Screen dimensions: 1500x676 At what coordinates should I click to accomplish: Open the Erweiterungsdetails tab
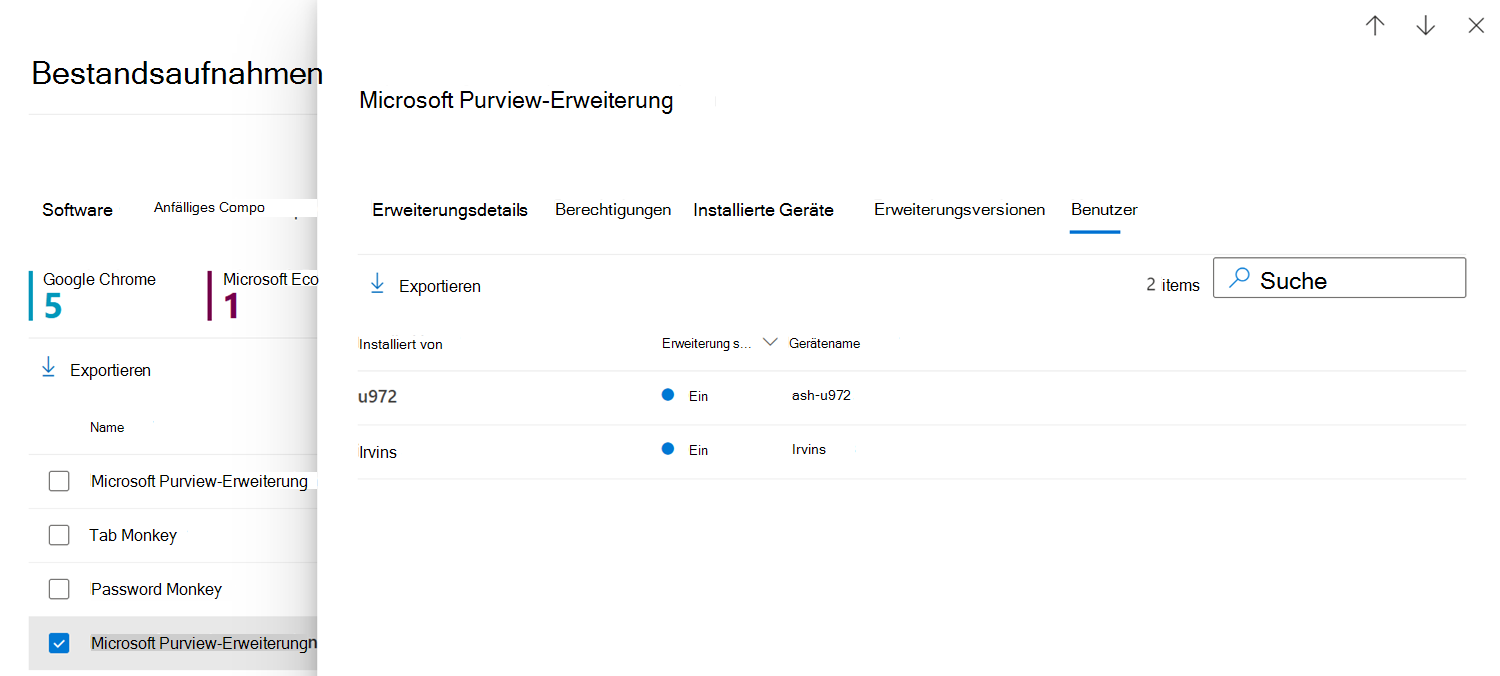(450, 210)
